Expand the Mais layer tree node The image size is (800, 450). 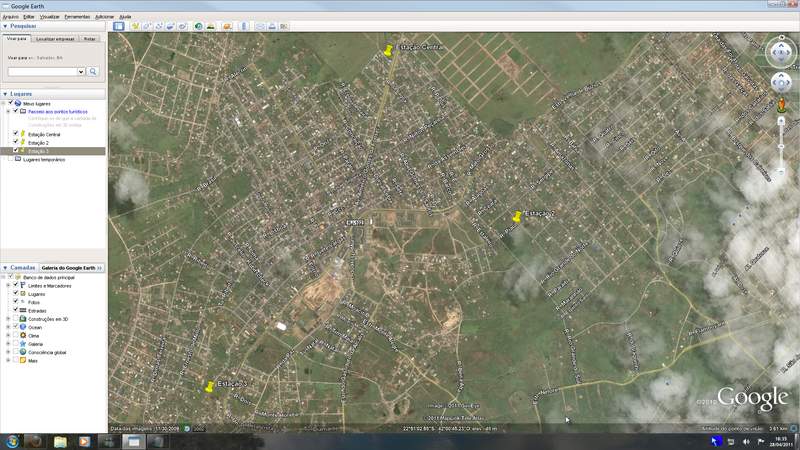point(8,360)
